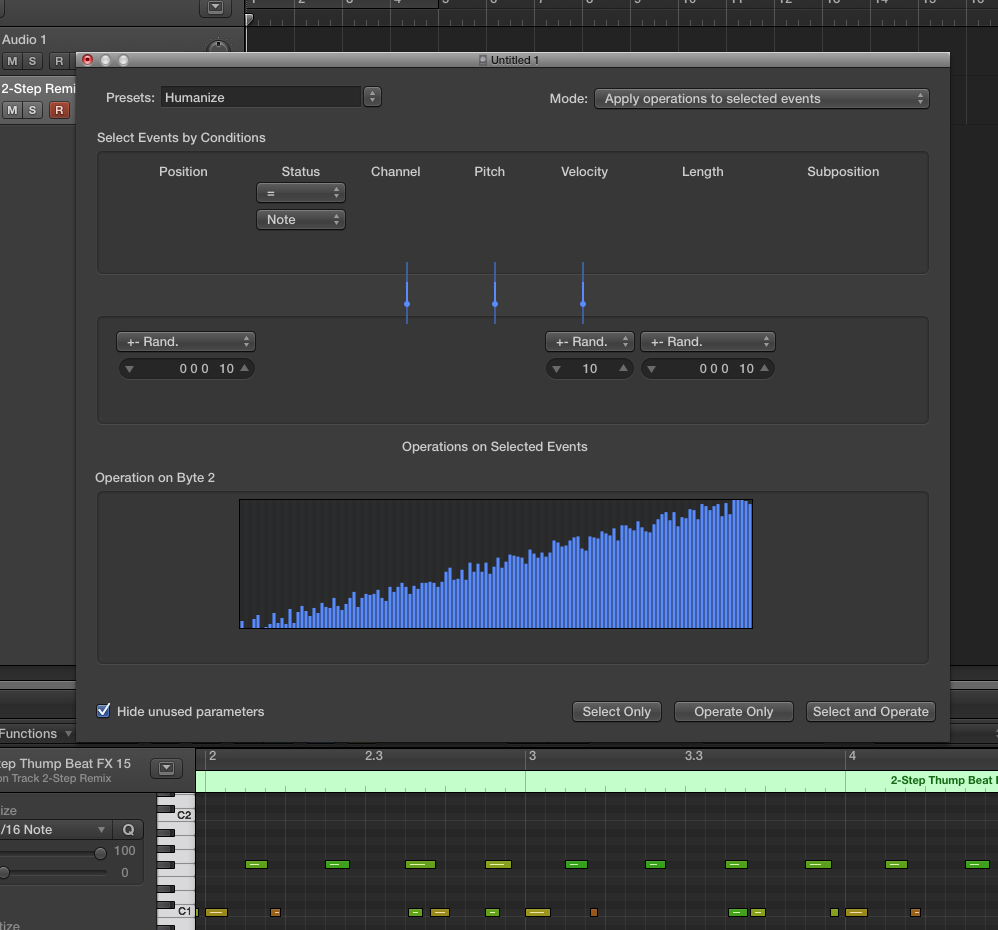
Task: Open the Mode dropdown menu
Action: click(x=761, y=98)
